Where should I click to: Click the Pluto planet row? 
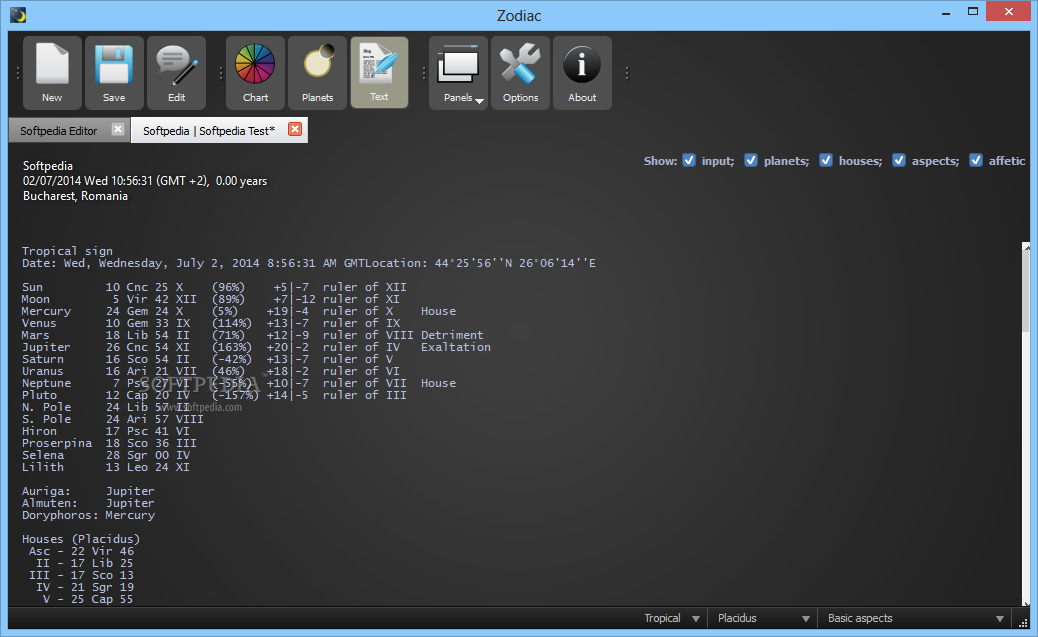[x=214, y=395]
